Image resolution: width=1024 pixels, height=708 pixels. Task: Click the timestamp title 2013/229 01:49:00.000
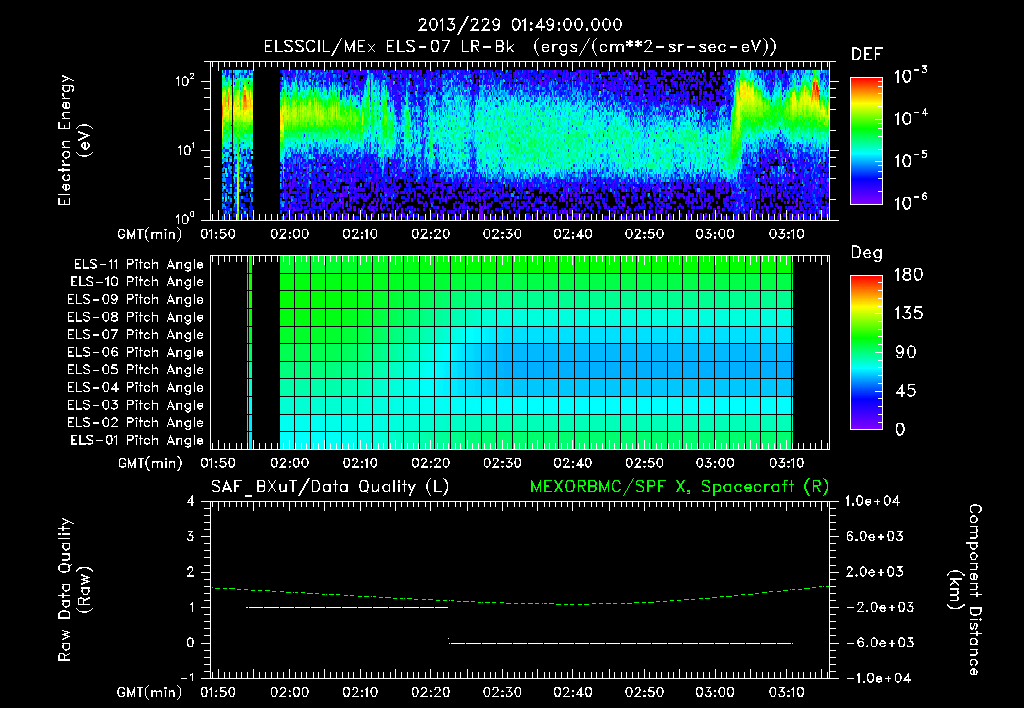pyautogui.click(x=520, y=25)
